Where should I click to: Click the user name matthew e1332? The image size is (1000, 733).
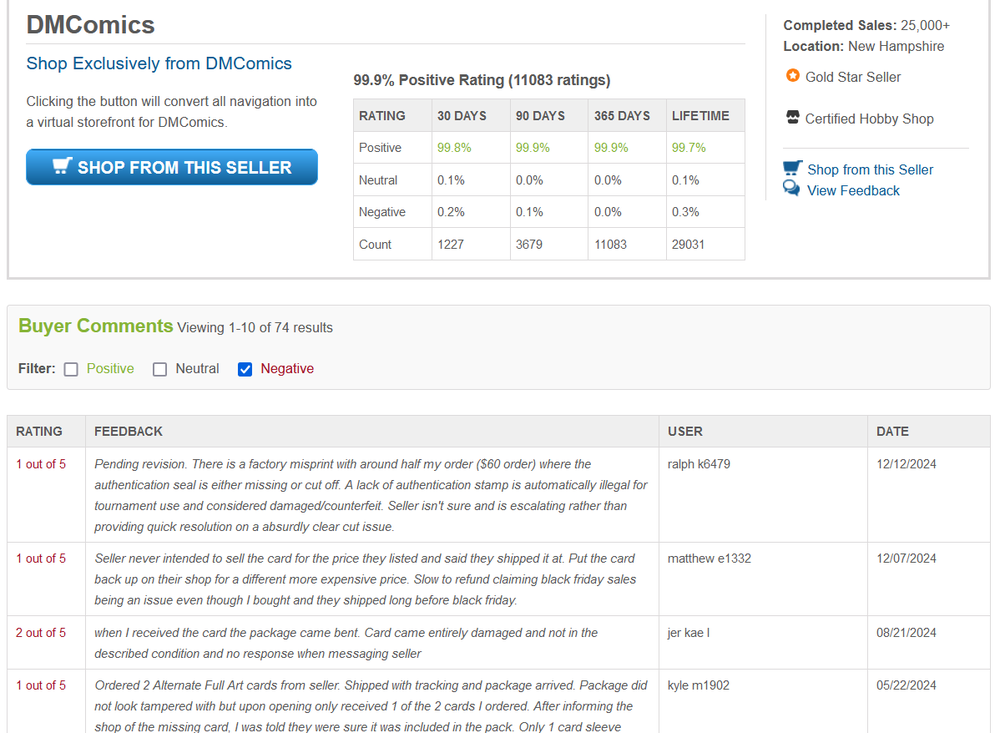coord(709,559)
